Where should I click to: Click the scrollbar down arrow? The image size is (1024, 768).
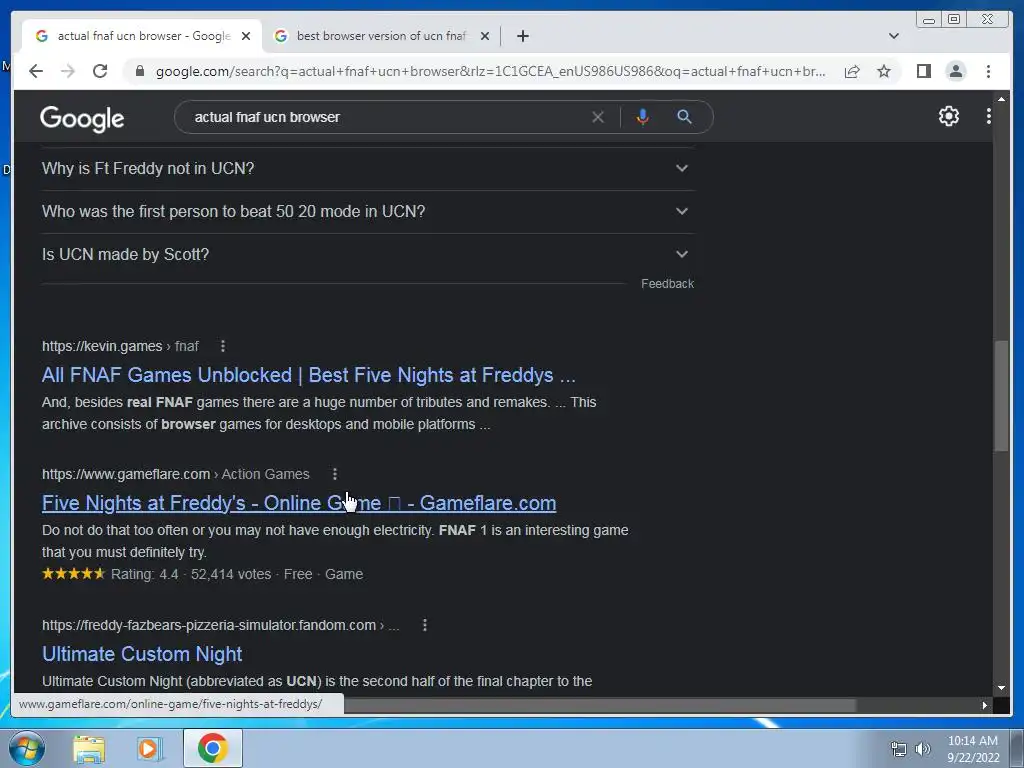1001,688
